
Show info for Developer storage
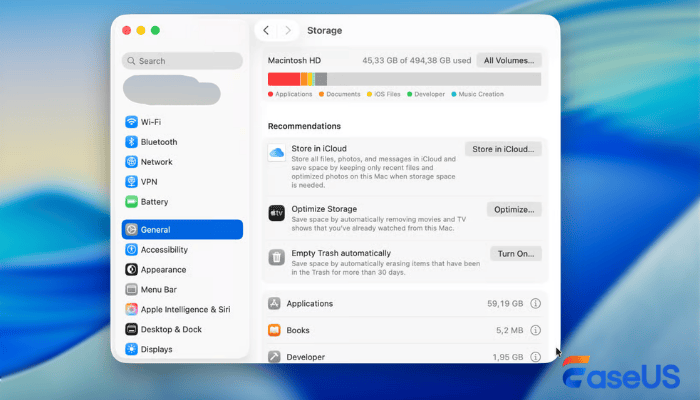(535, 357)
